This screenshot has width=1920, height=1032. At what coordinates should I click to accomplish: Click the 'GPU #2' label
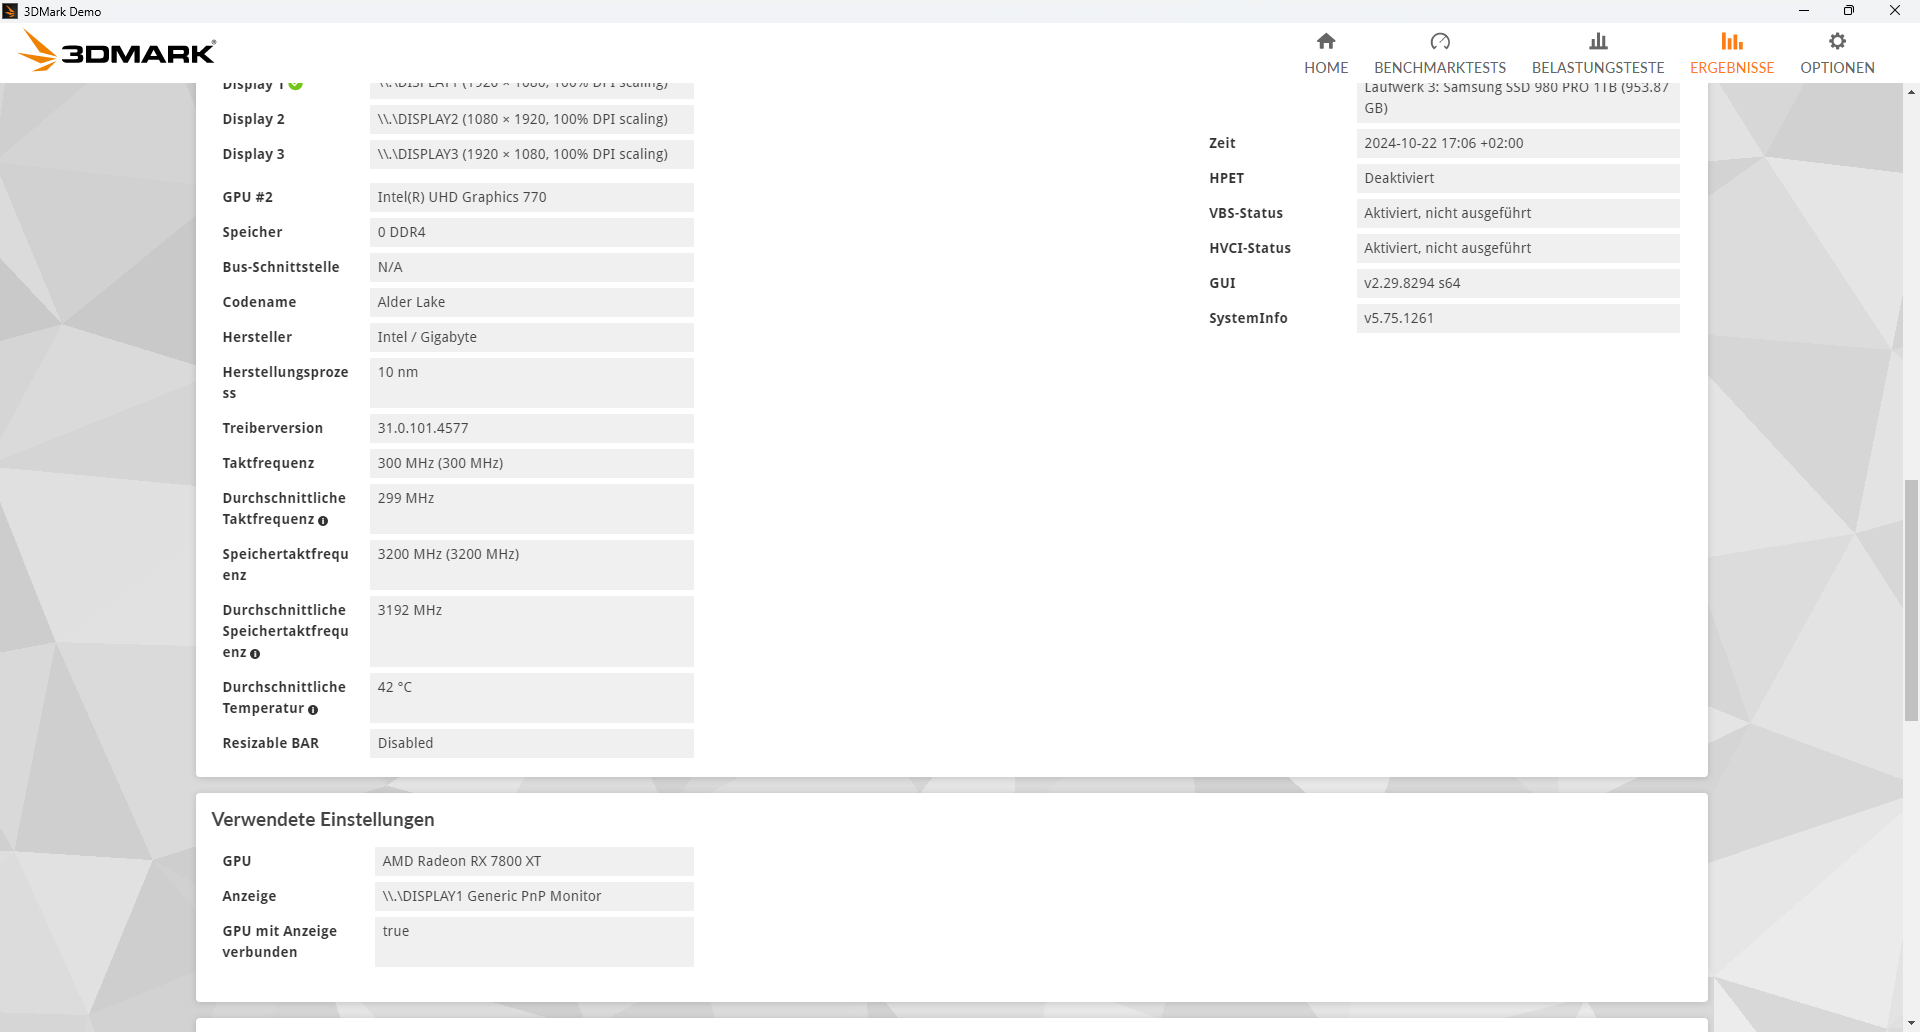[x=248, y=197]
